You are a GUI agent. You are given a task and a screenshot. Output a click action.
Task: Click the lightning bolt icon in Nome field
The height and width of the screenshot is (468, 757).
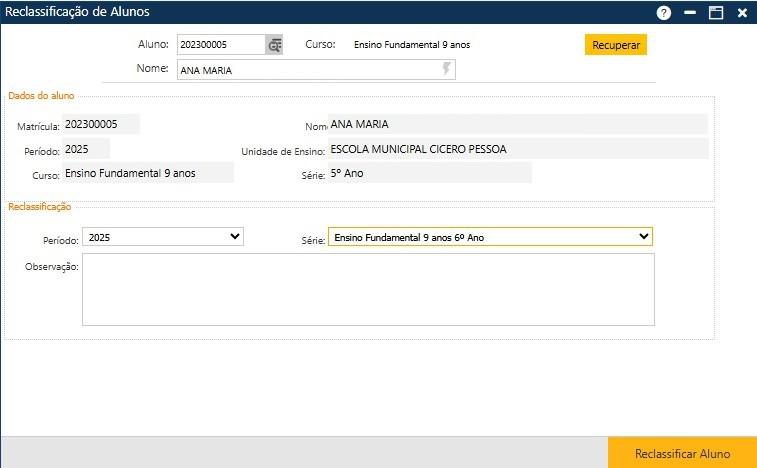click(x=446, y=69)
